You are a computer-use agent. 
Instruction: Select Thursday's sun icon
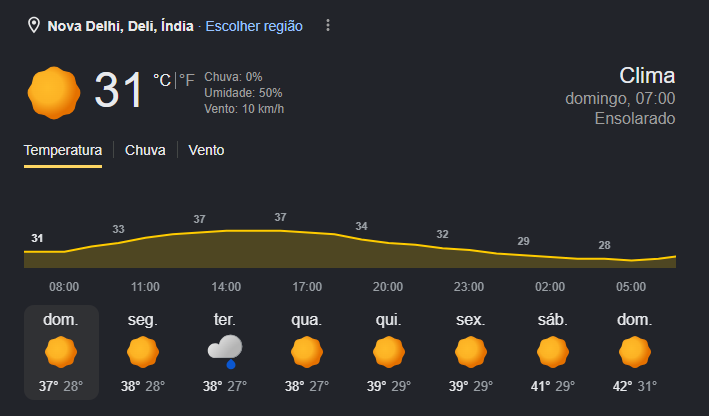coord(389,352)
